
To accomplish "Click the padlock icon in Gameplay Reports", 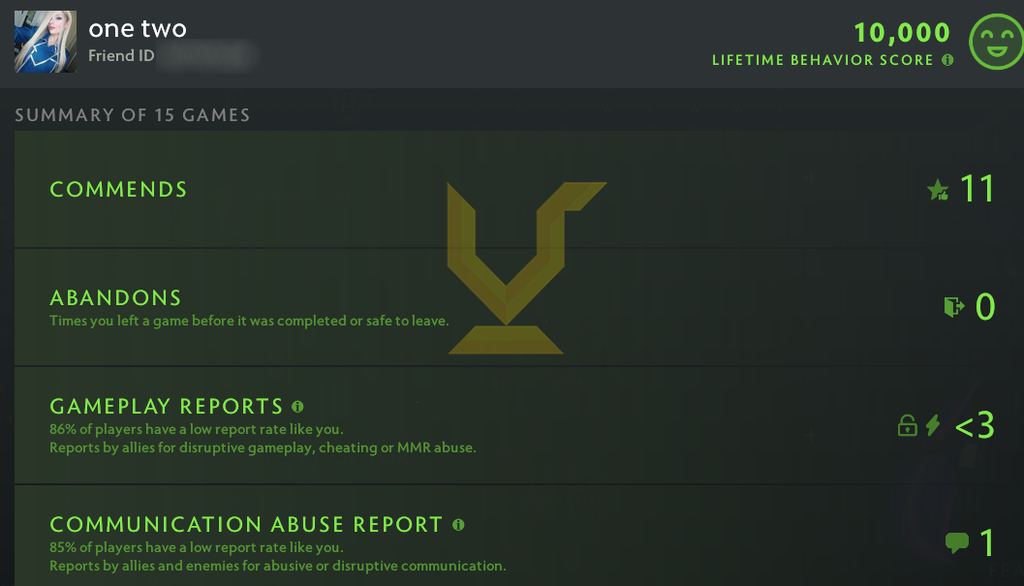I will pyautogui.click(x=907, y=425).
